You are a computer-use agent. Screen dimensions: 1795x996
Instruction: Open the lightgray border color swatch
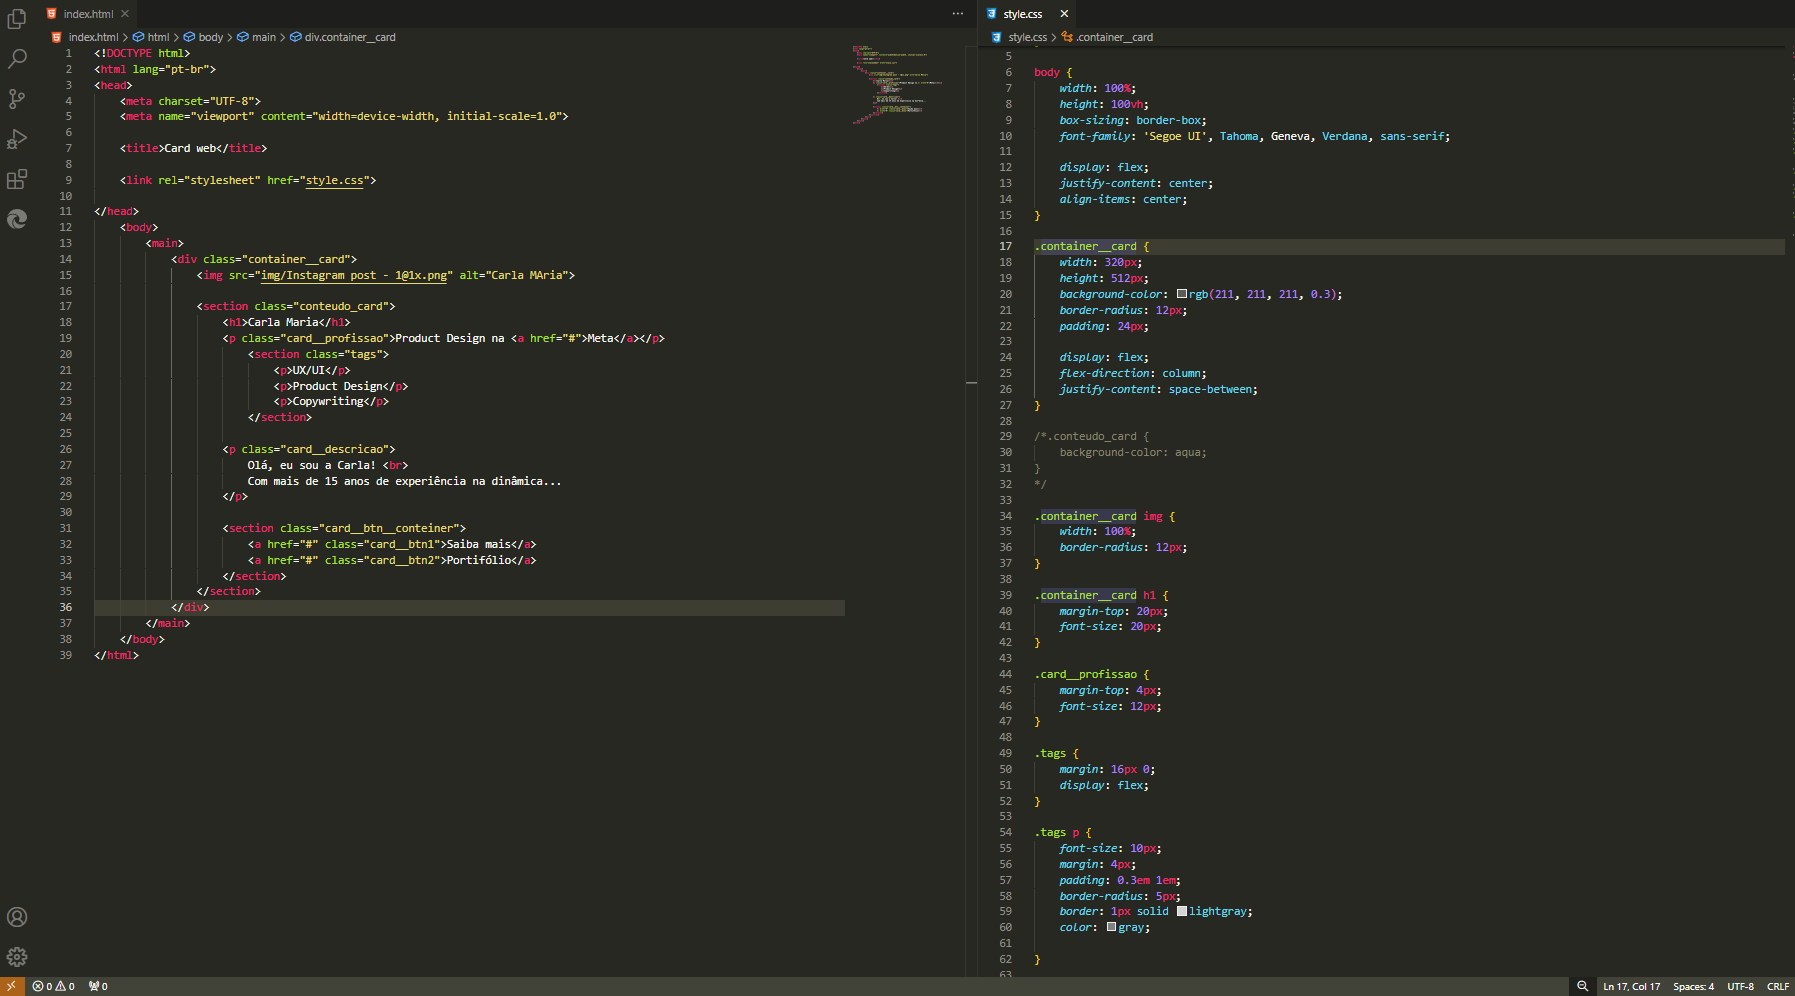tap(1182, 911)
